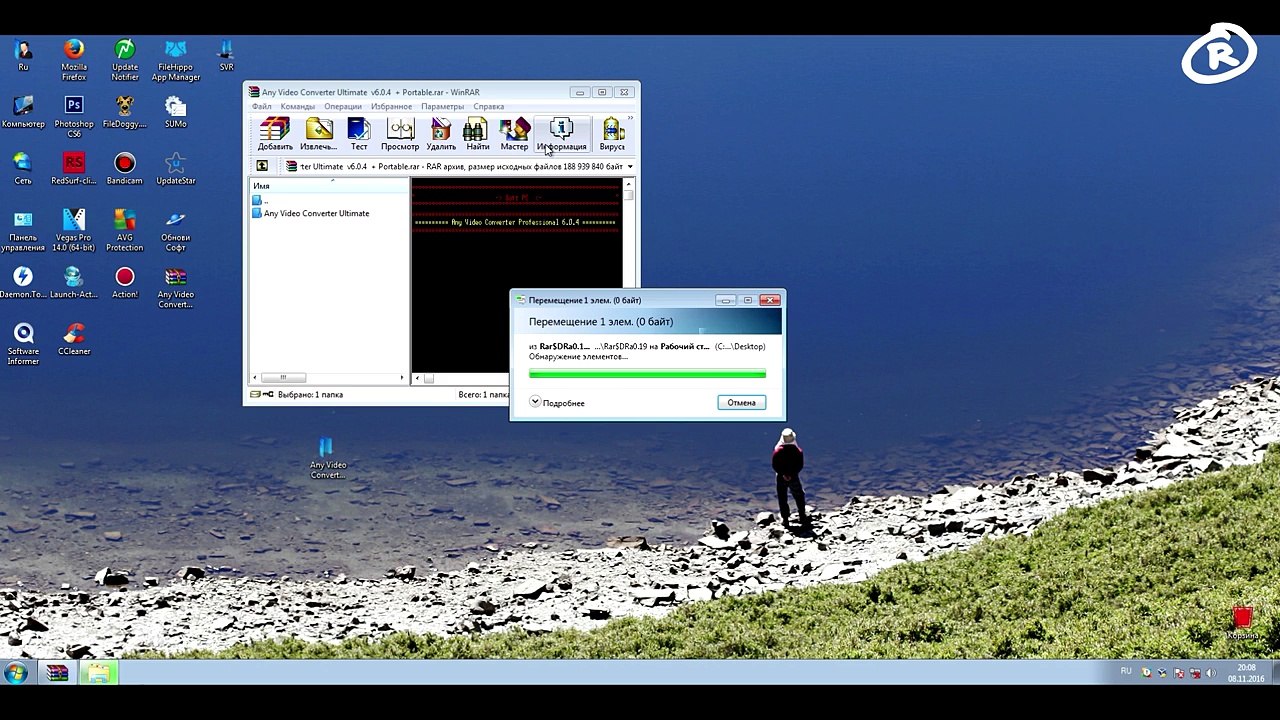Viewport: 1280px width, 720px height.
Task: Open FileHippo App Manager shortcut
Action: tap(176, 60)
